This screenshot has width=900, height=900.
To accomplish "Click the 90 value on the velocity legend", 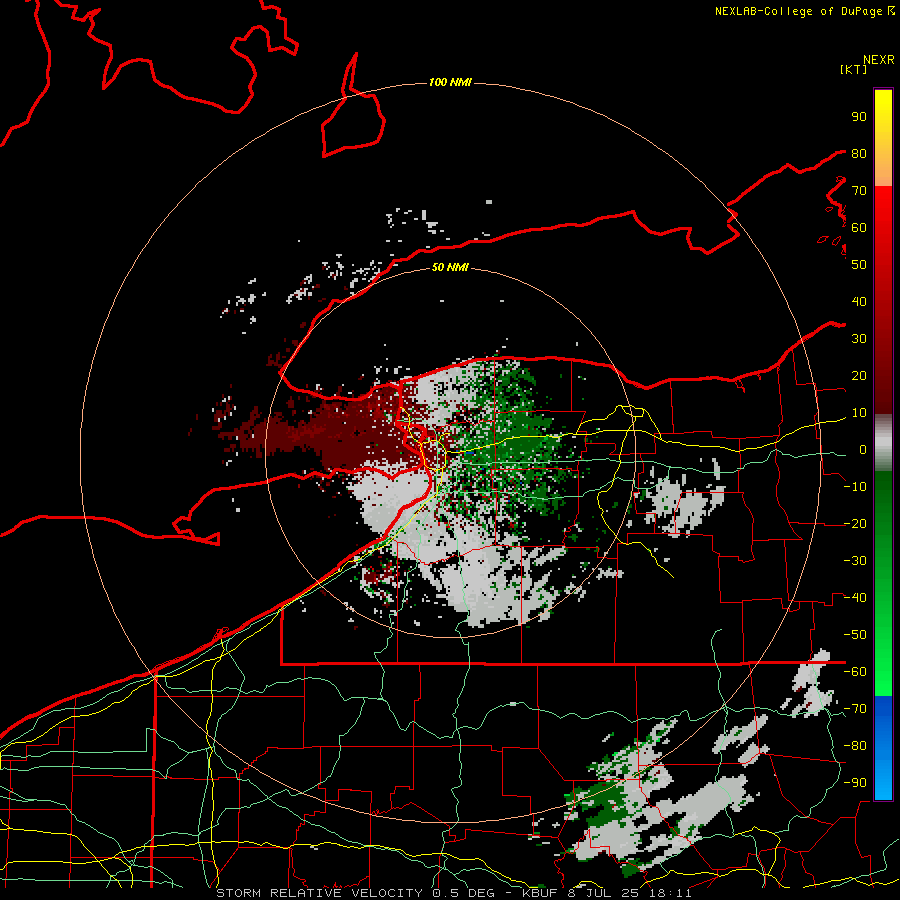I will pos(859,117).
